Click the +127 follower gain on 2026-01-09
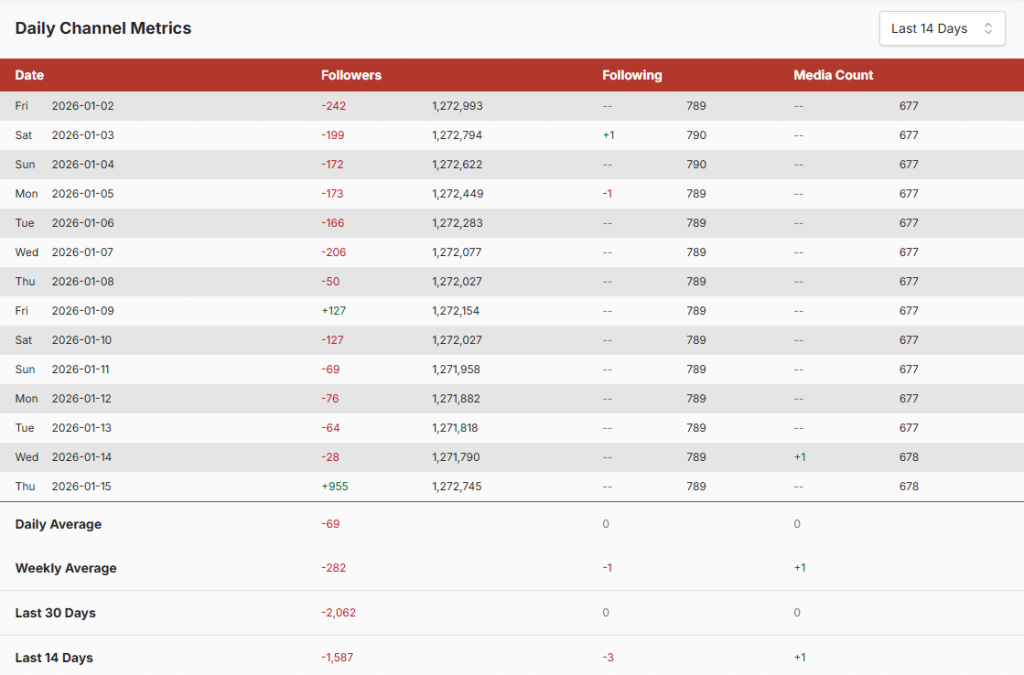1024x675 pixels. pyautogui.click(x=334, y=311)
